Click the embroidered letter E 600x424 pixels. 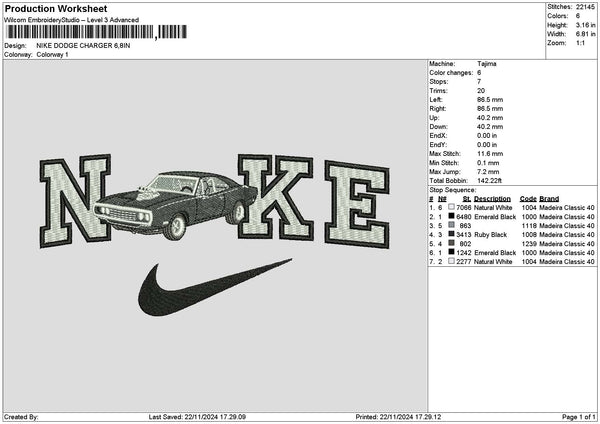(x=357, y=204)
